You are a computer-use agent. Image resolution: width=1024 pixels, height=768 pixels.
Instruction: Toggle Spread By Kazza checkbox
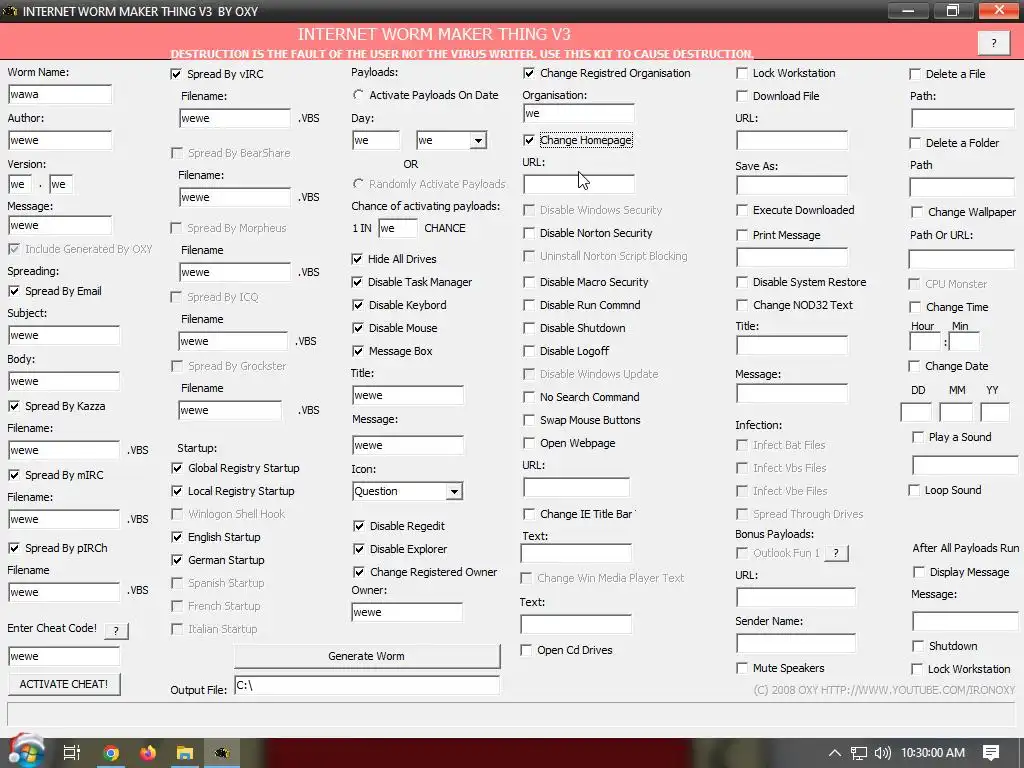click(14, 406)
